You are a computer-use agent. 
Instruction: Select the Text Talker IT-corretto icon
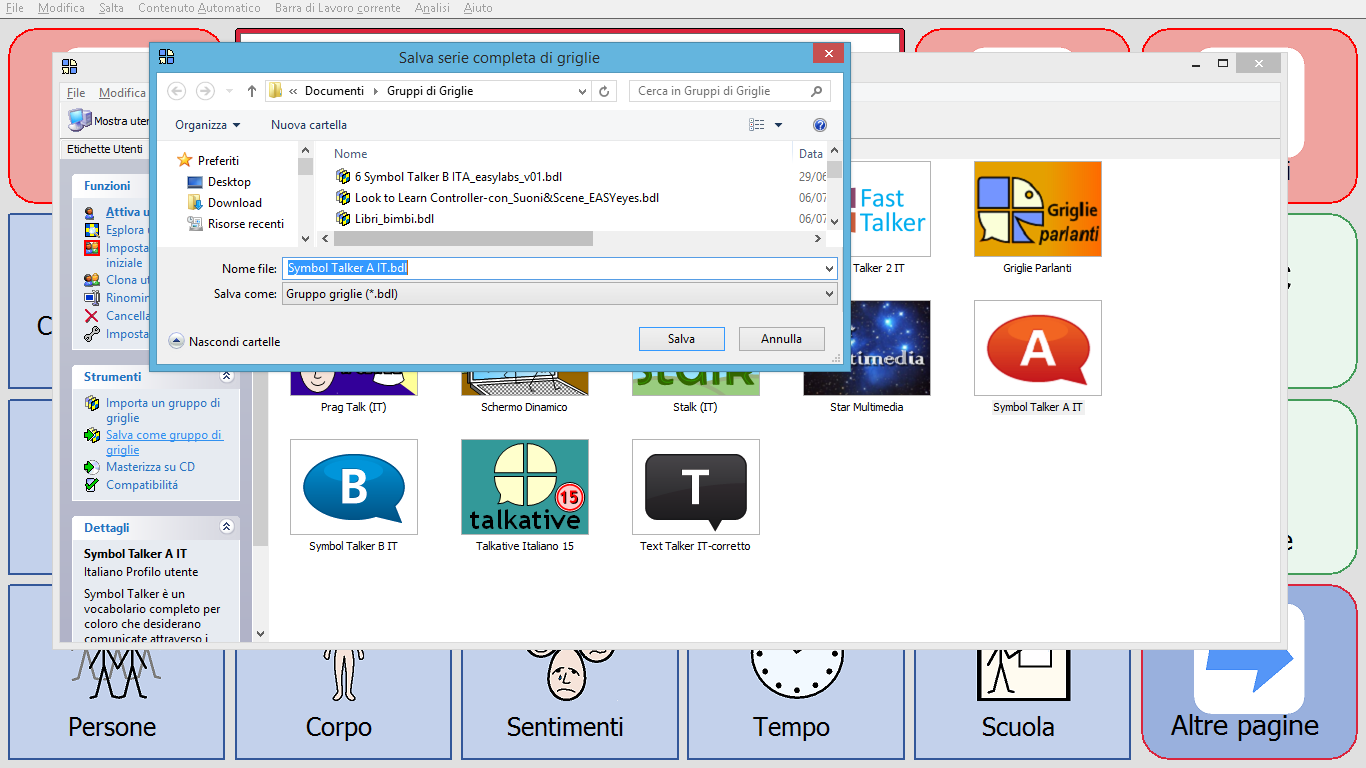(x=696, y=487)
